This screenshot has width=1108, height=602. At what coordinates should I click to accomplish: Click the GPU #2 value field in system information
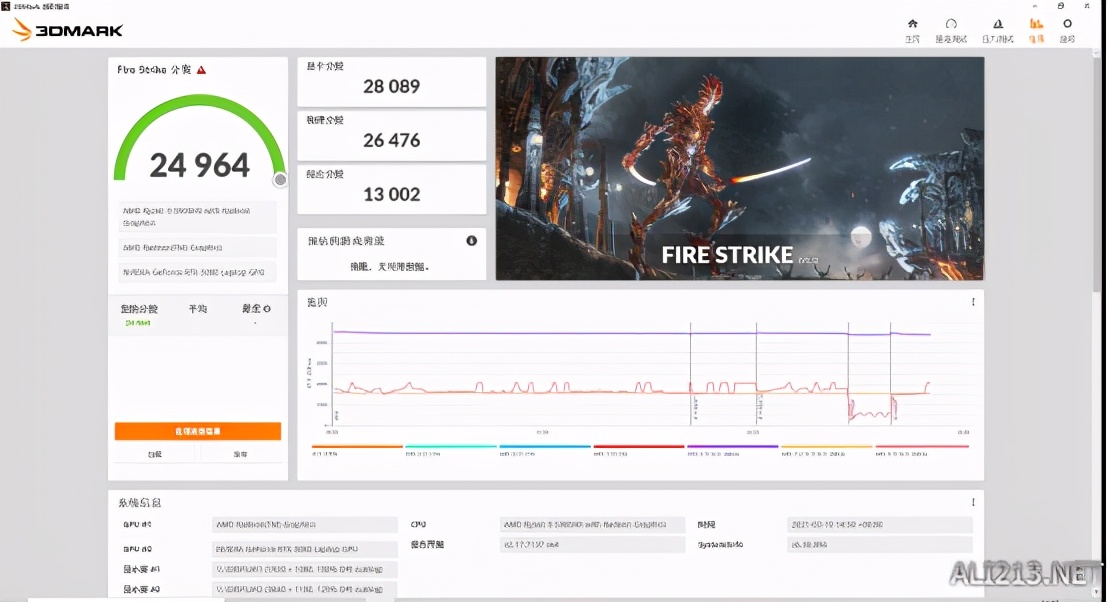point(305,549)
